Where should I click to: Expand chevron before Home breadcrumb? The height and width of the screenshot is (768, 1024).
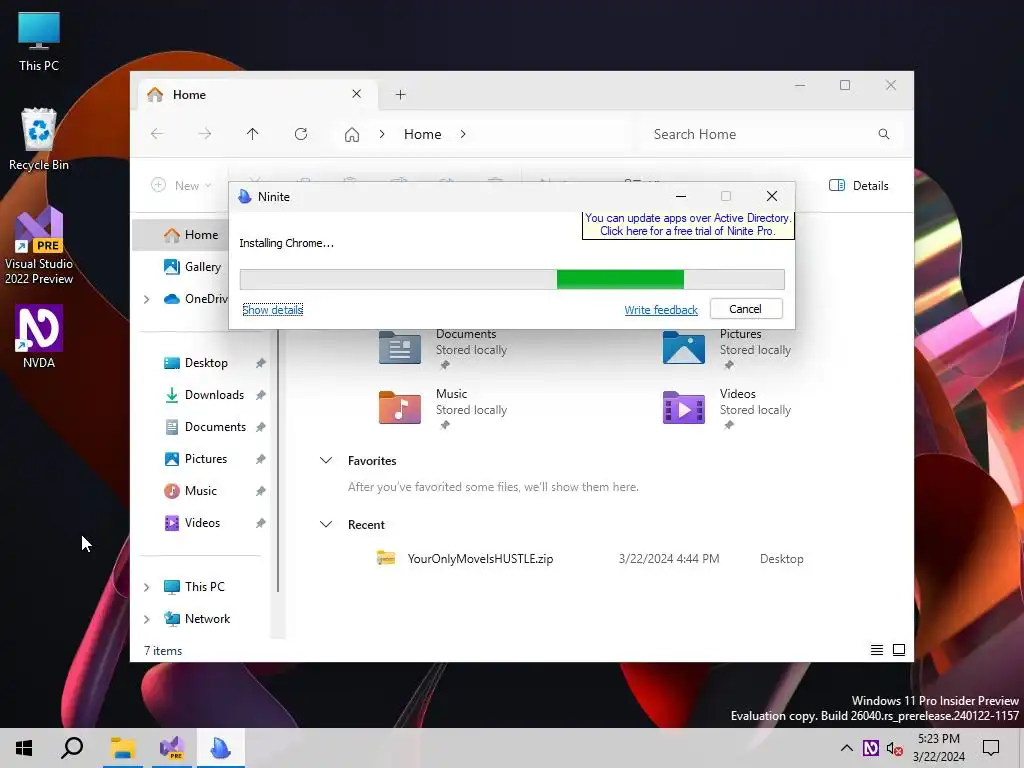click(382, 134)
